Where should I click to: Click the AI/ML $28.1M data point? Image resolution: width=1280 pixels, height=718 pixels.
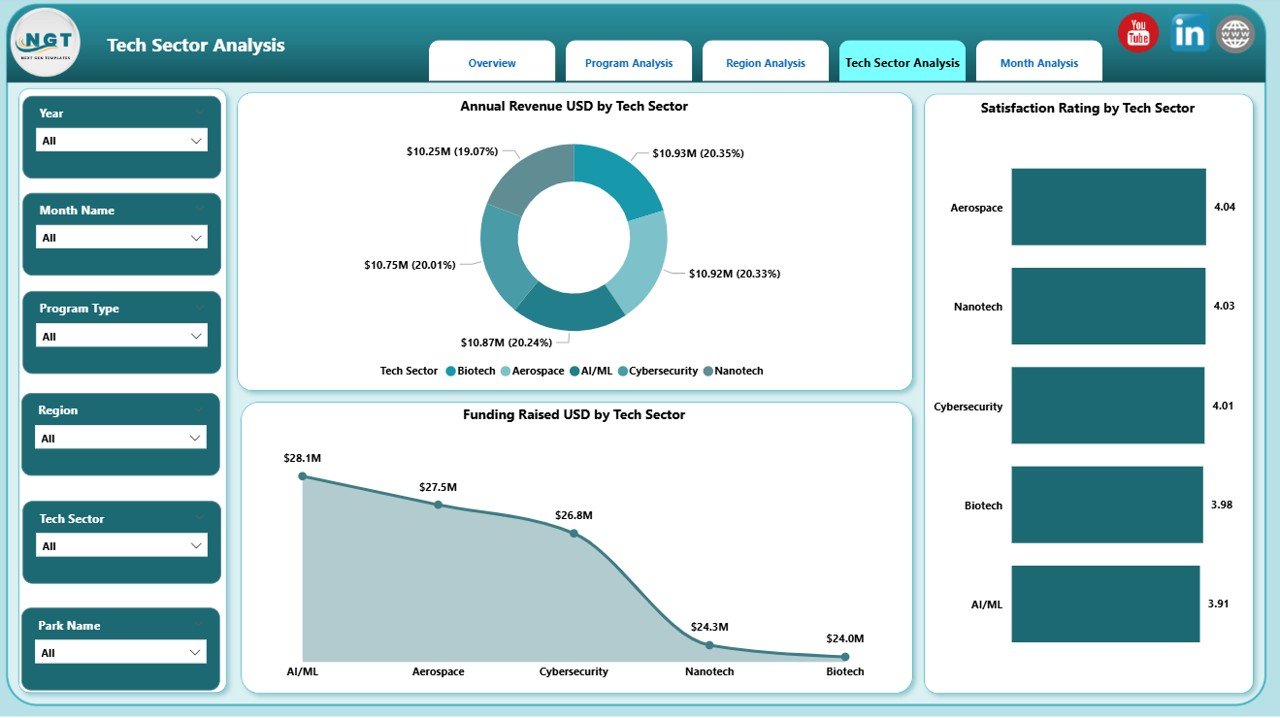[303, 477]
